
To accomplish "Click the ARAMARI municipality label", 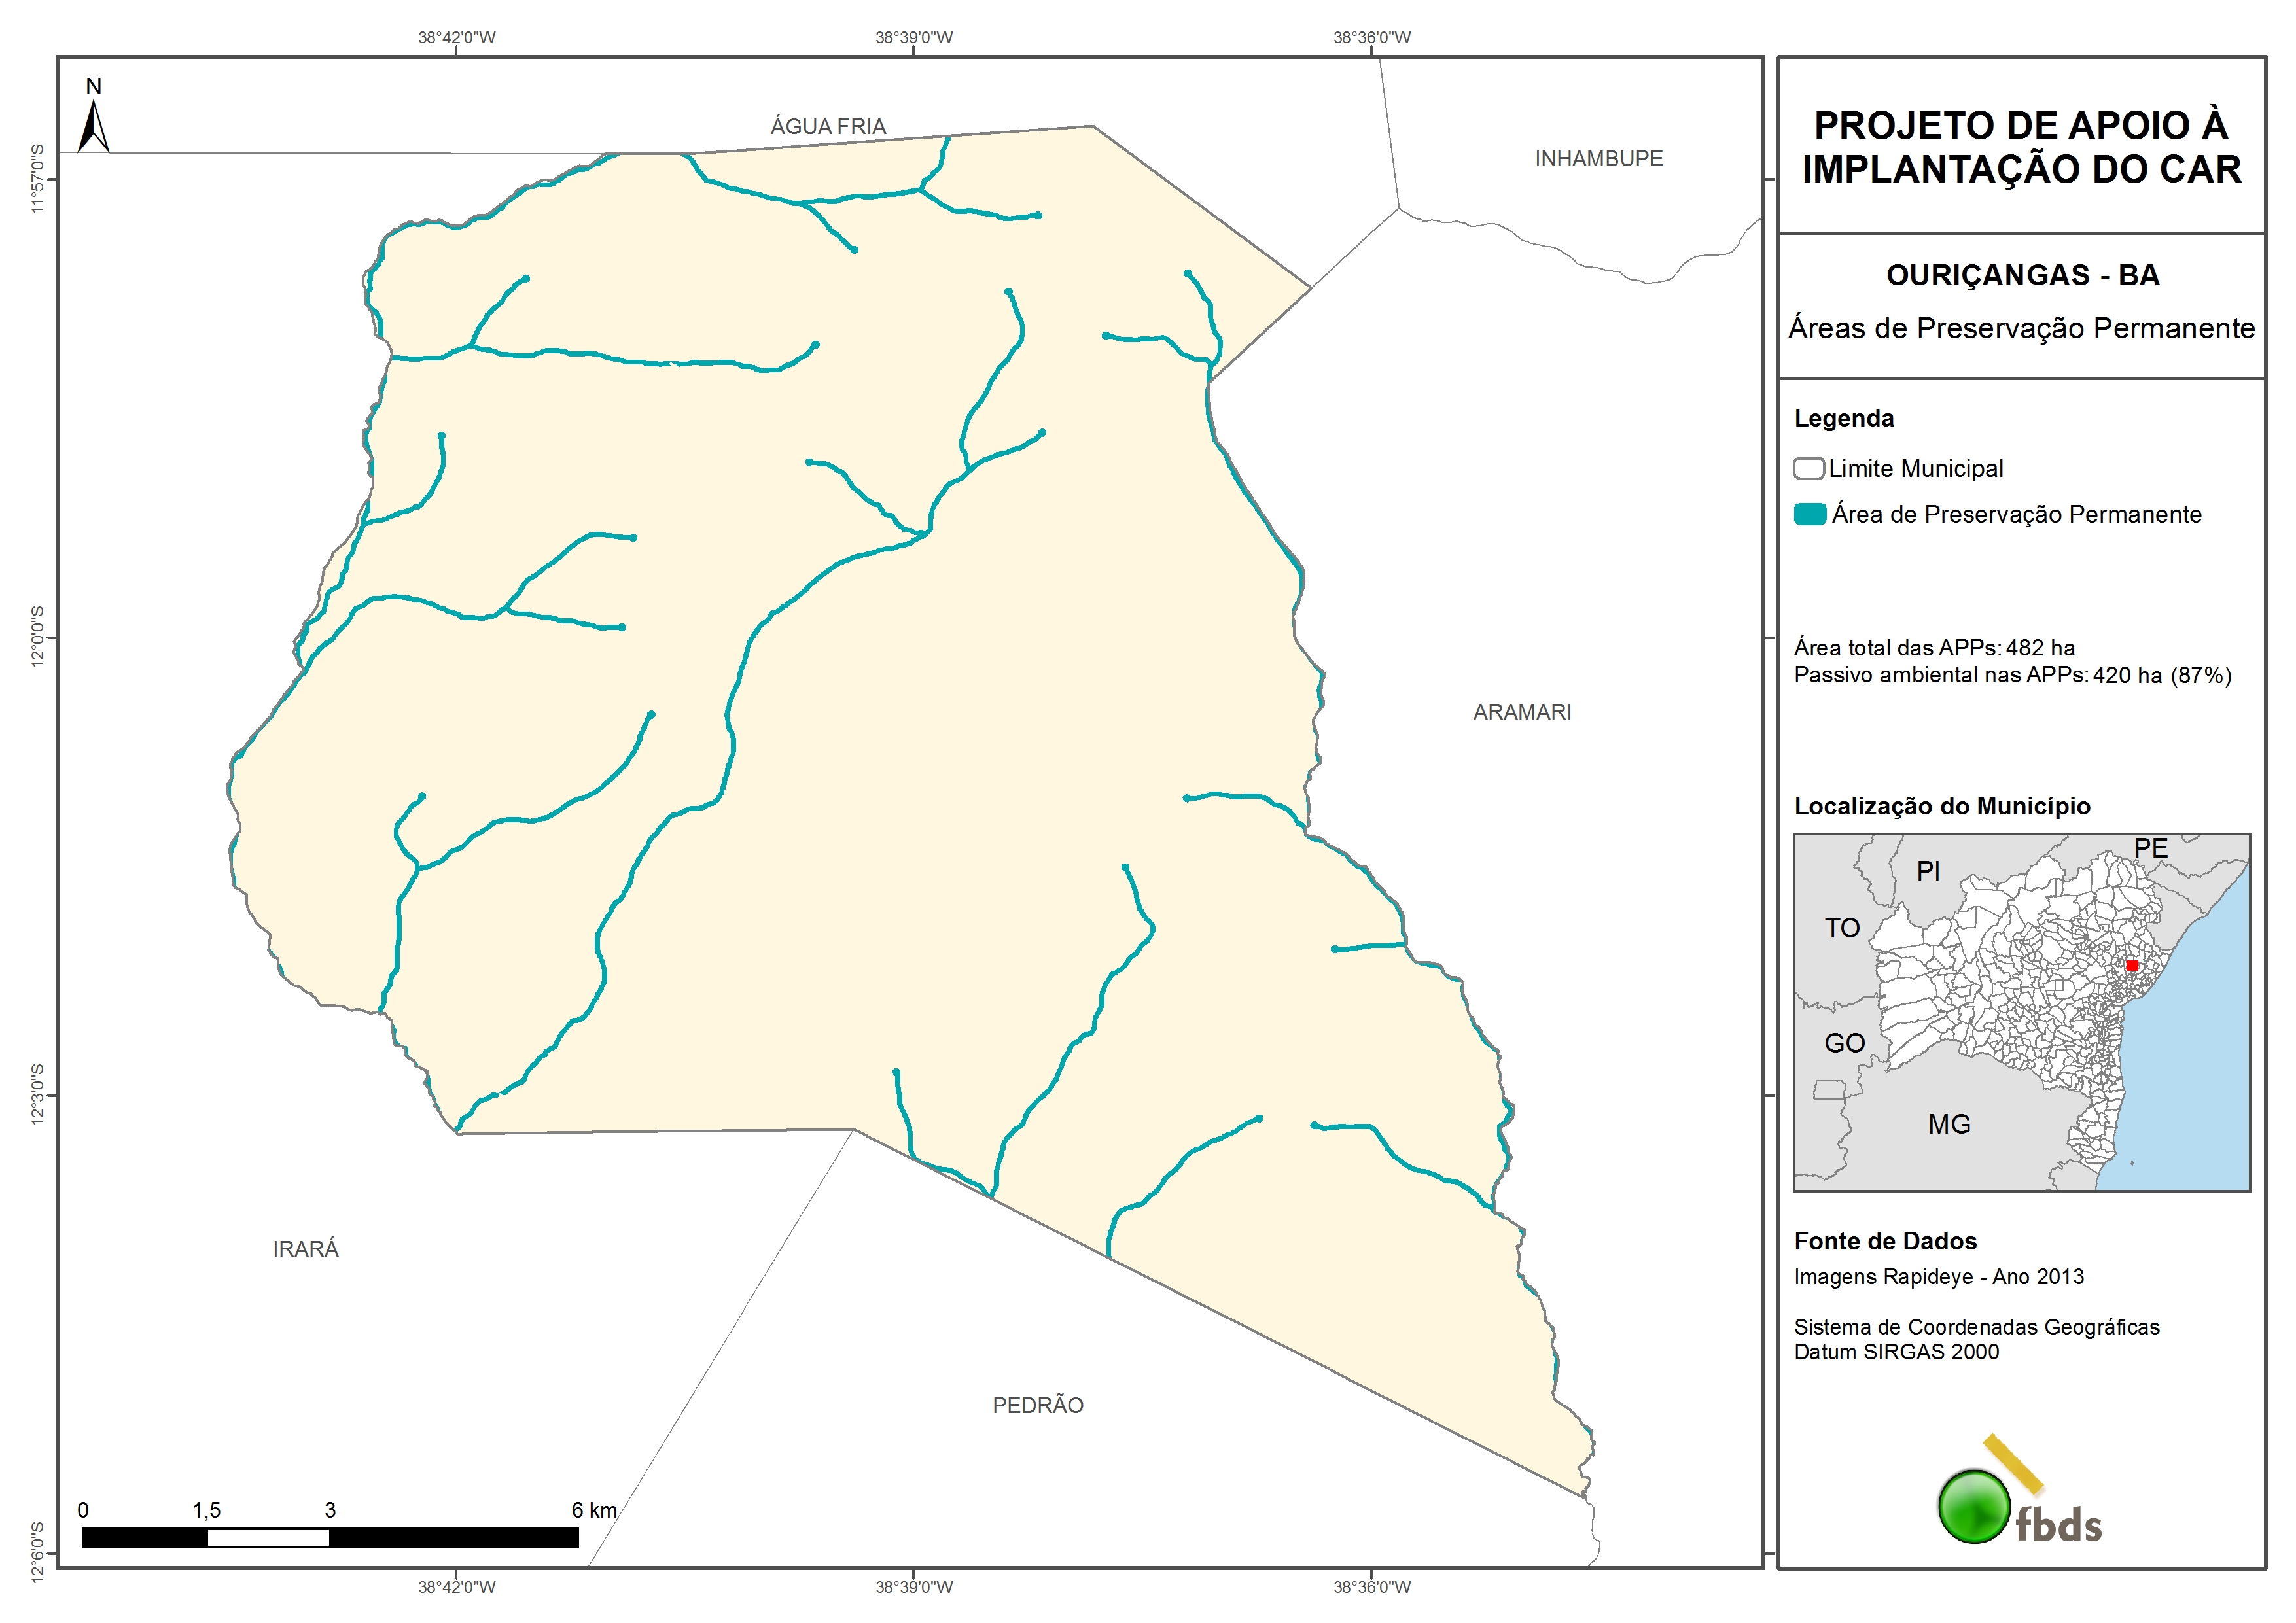I will pos(1521,712).
